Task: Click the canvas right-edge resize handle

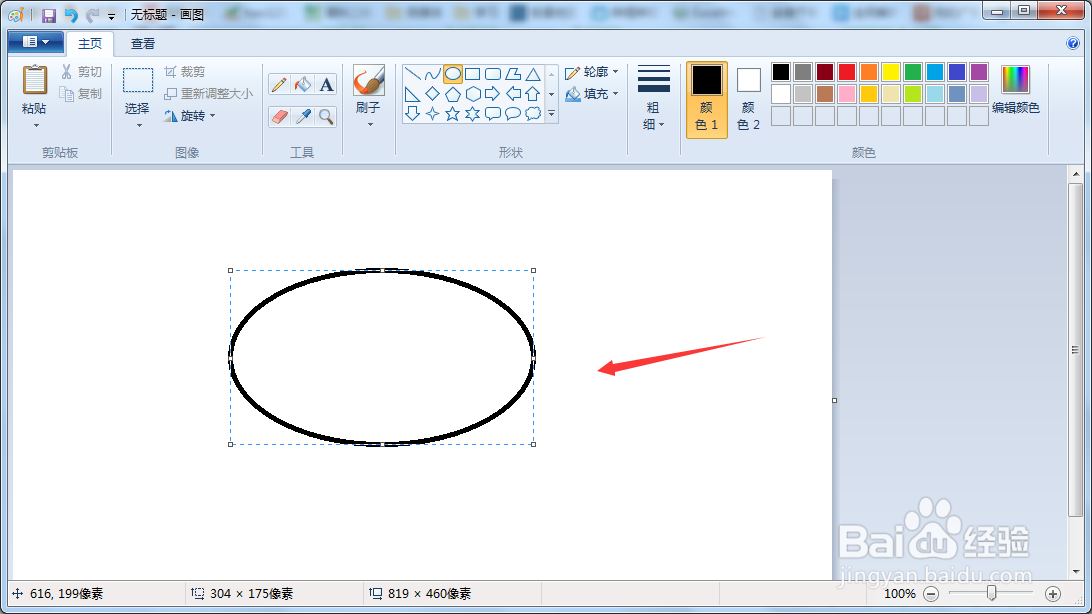Action: click(834, 400)
